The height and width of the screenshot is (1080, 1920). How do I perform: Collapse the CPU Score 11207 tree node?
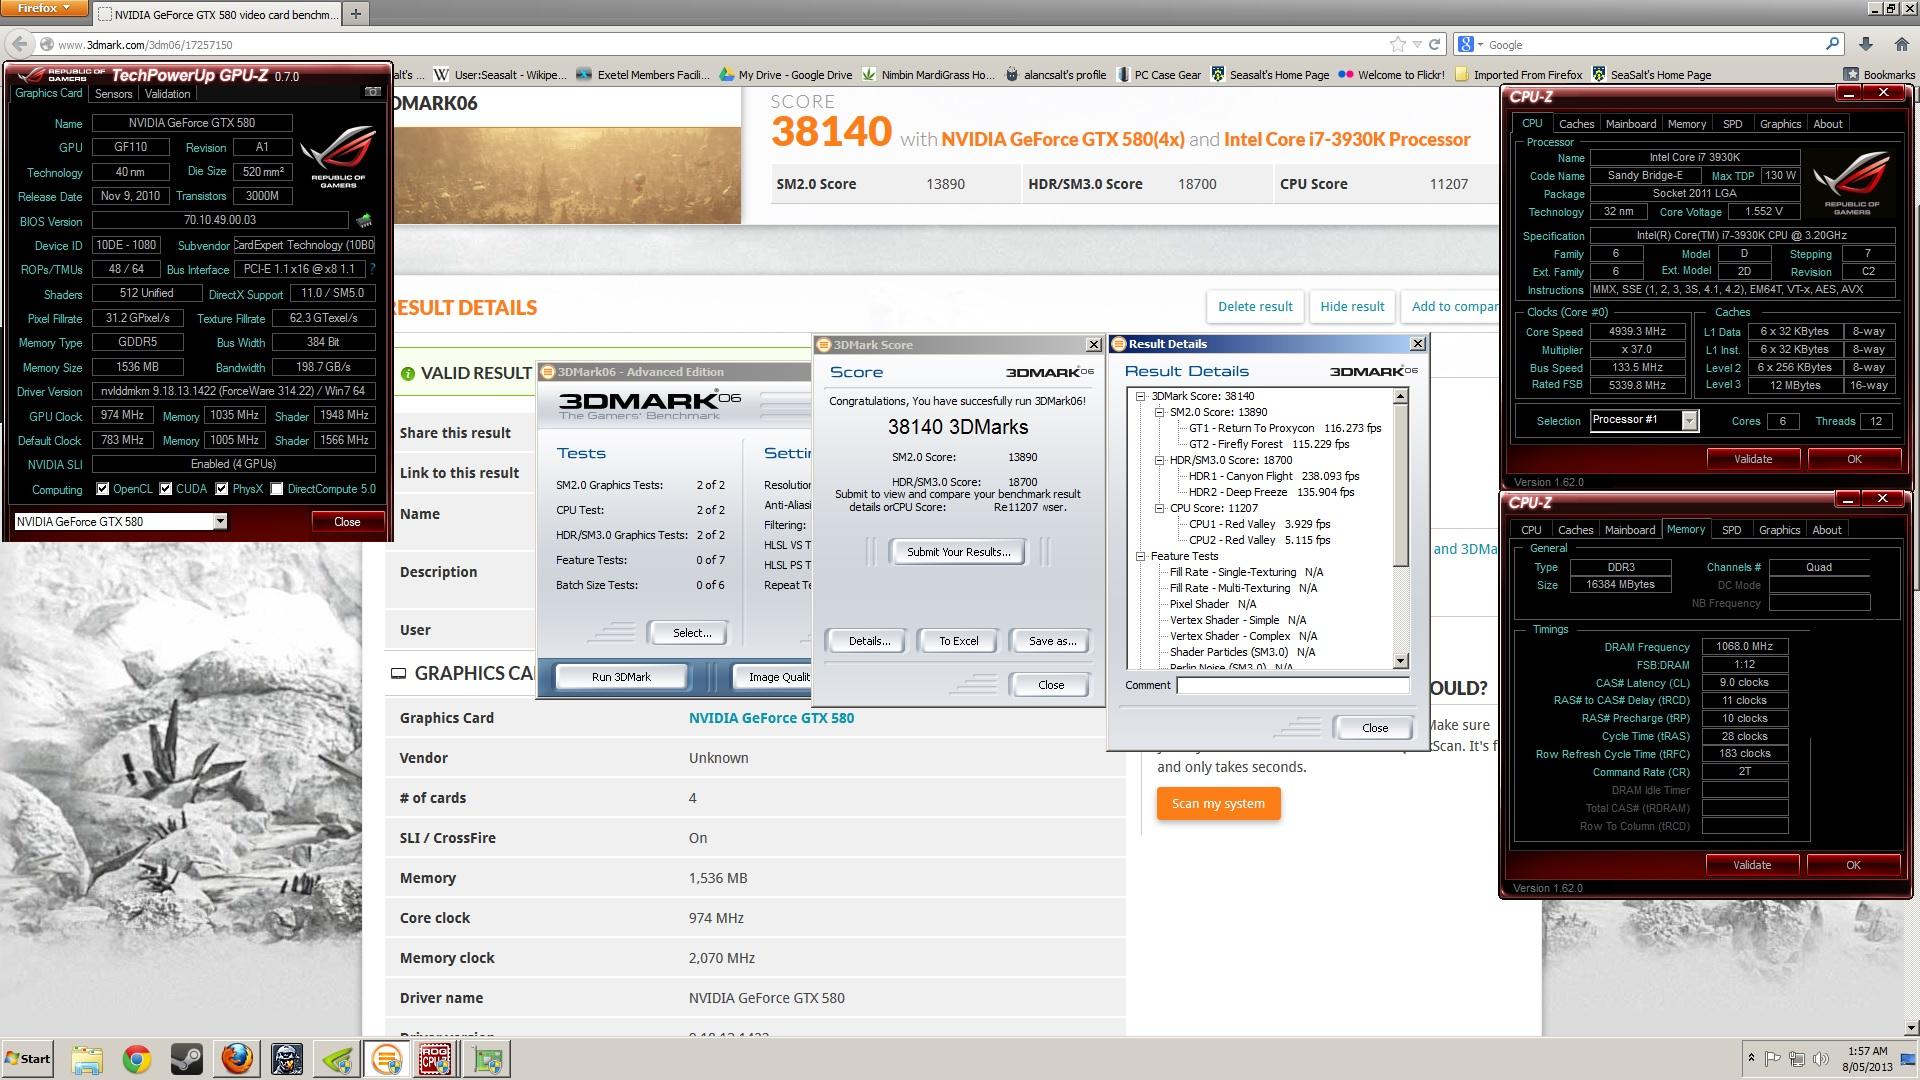1159,508
